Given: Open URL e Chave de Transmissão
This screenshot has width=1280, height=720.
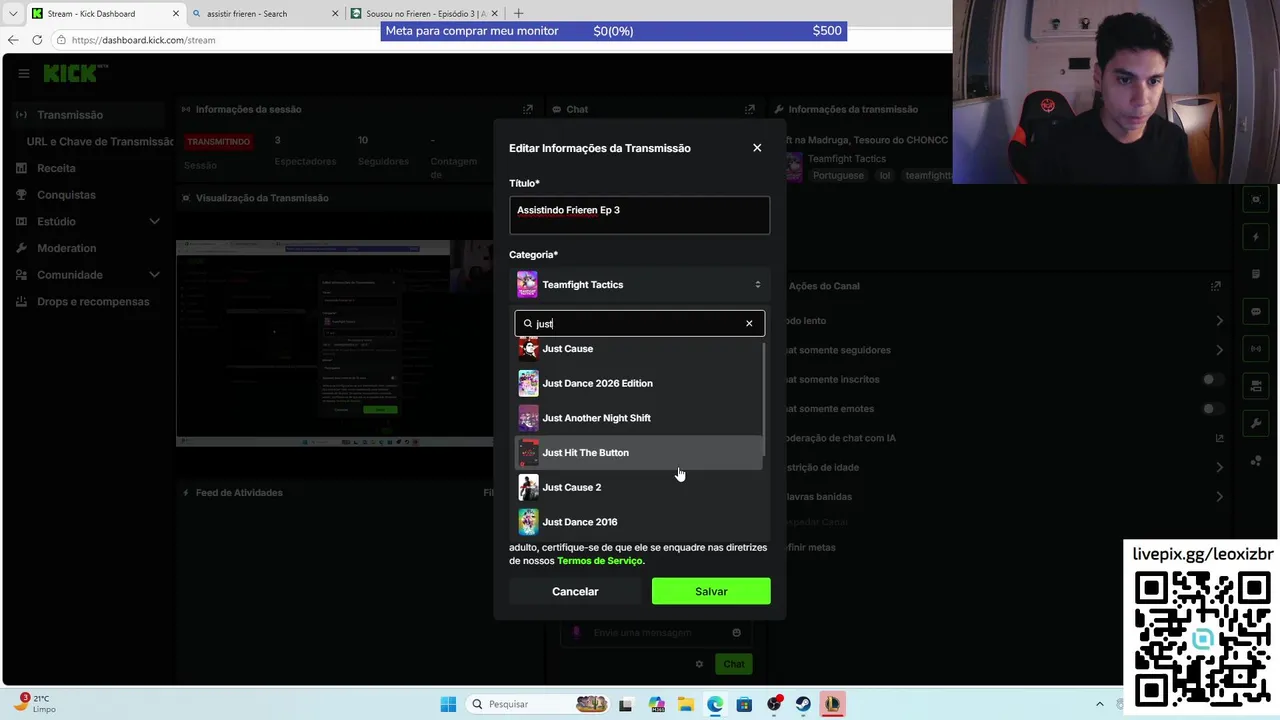Looking at the screenshot, I should (x=100, y=142).
